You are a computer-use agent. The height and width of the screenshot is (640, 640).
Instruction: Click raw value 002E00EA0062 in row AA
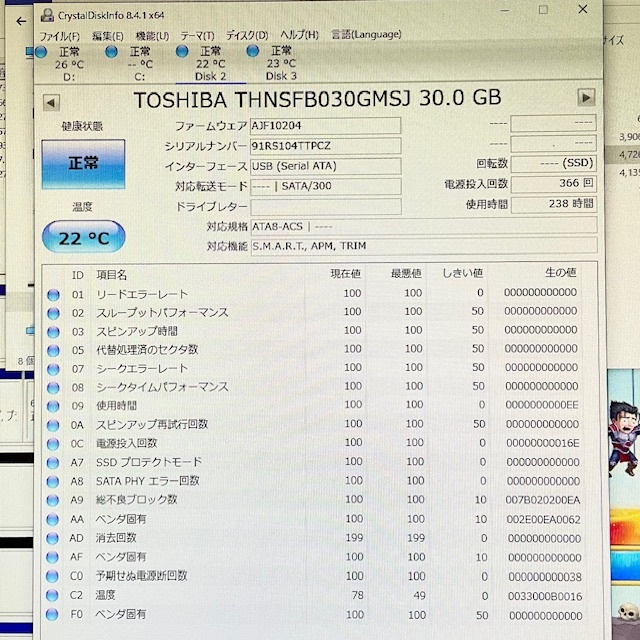coord(543,519)
